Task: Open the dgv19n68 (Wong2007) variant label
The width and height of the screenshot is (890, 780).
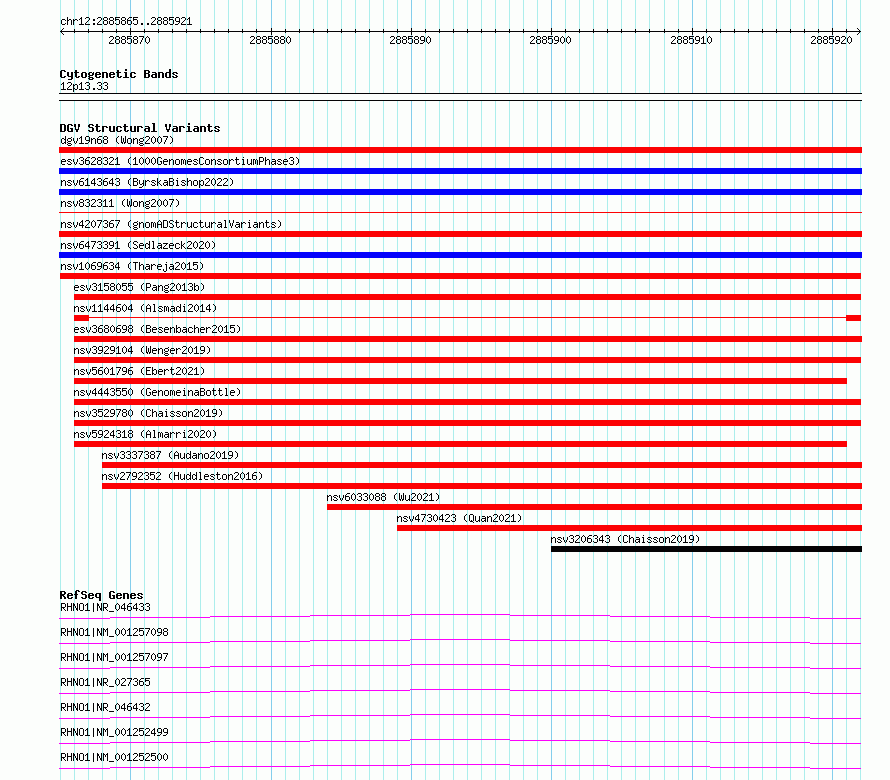Action: [x=117, y=140]
